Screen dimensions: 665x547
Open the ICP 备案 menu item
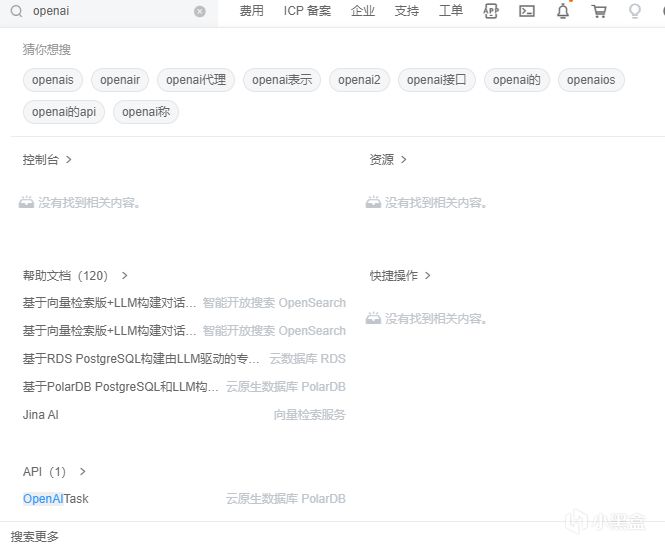coord(307,11)
